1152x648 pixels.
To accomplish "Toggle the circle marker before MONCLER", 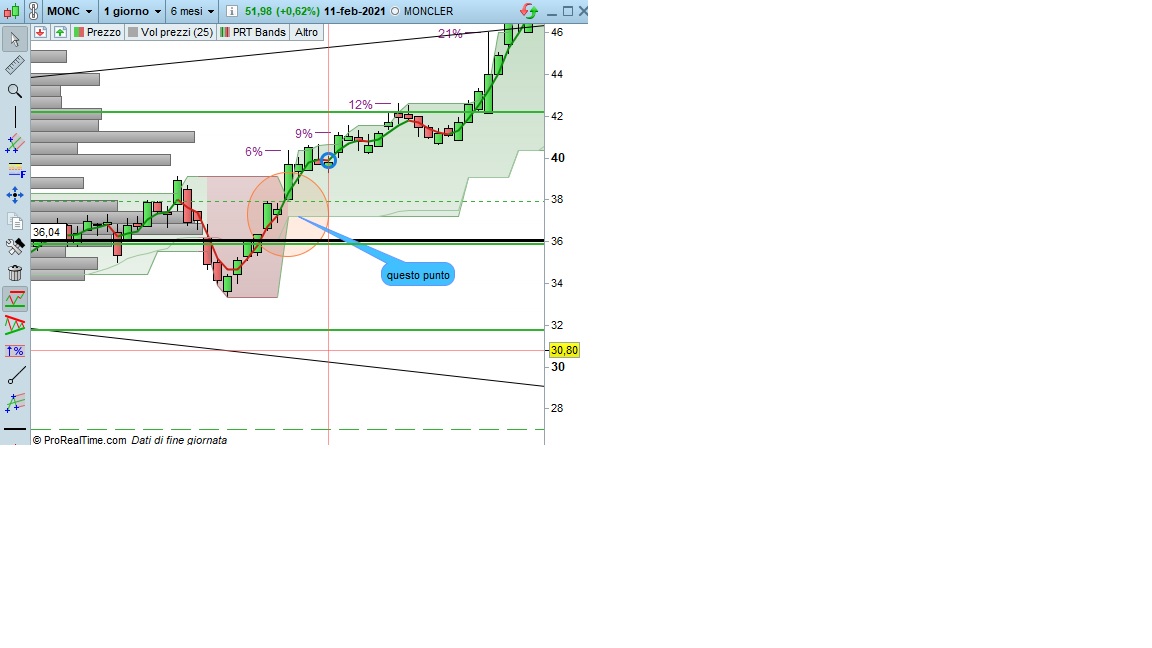I will [395, 12].
